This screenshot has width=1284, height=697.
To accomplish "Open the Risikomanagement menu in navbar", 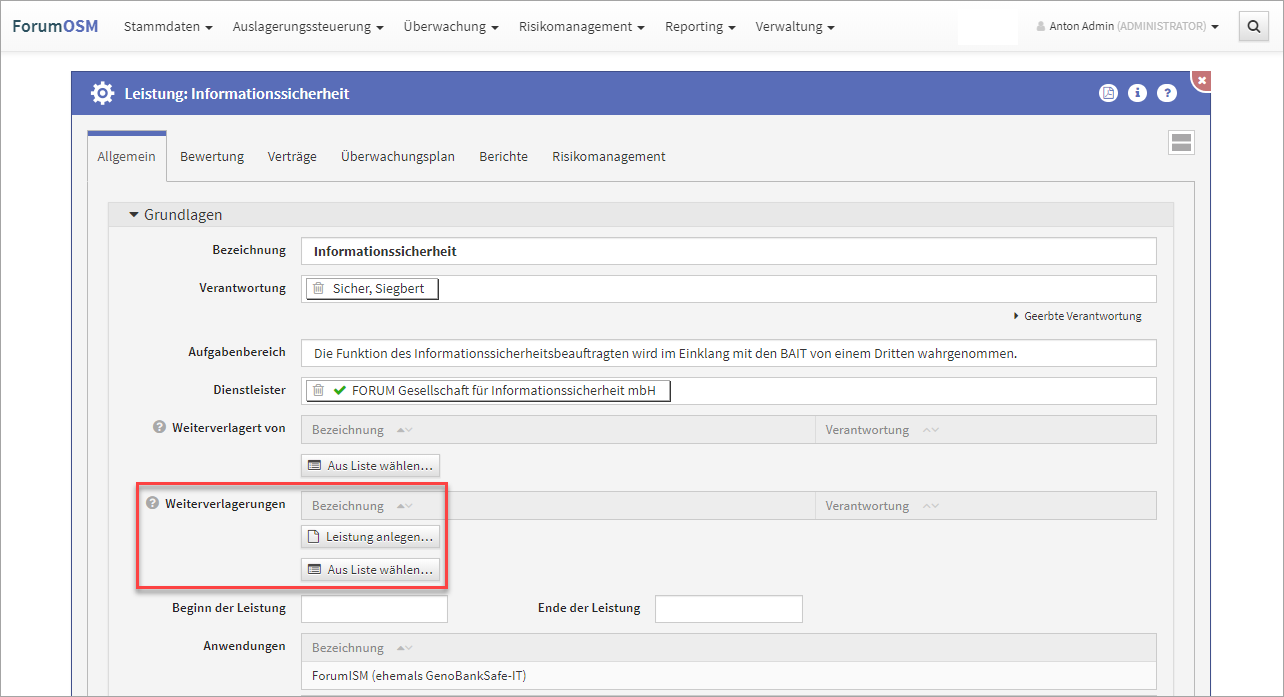I will (x=581, y=27).
